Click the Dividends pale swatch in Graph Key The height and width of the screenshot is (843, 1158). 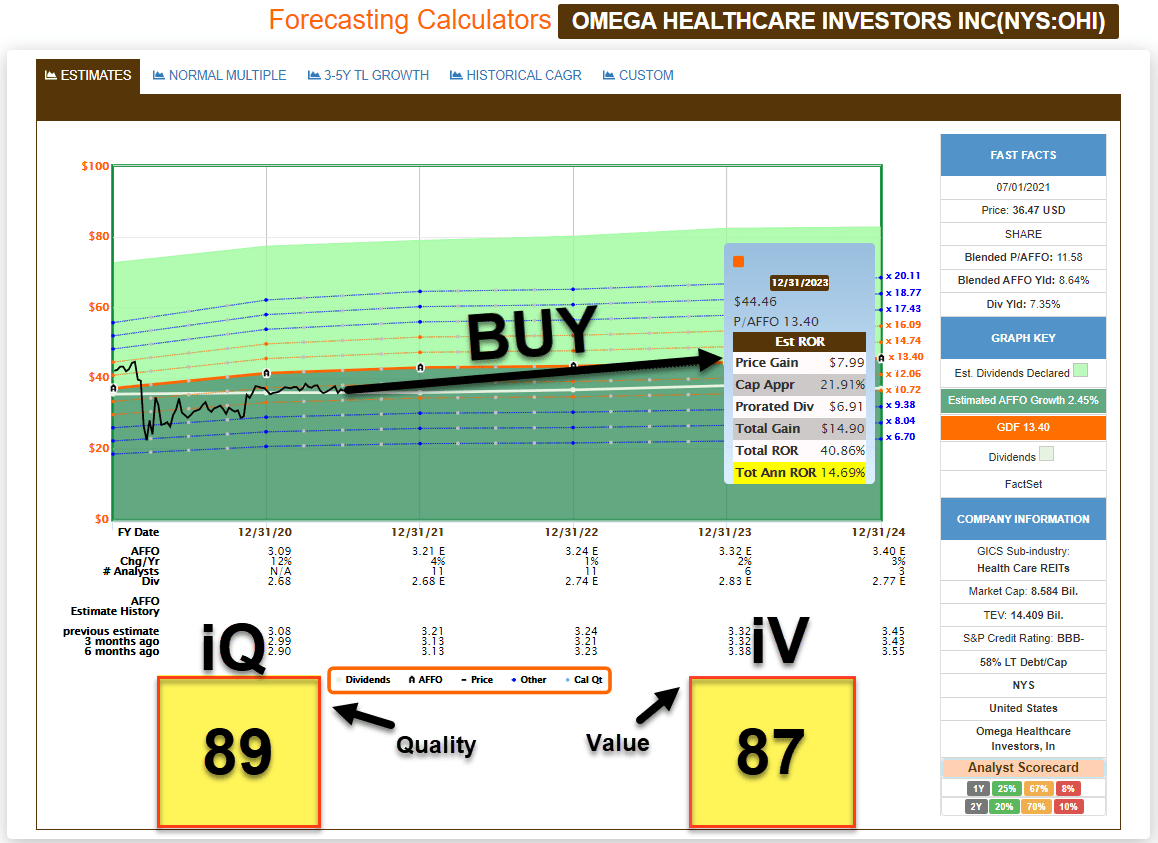1046,454
